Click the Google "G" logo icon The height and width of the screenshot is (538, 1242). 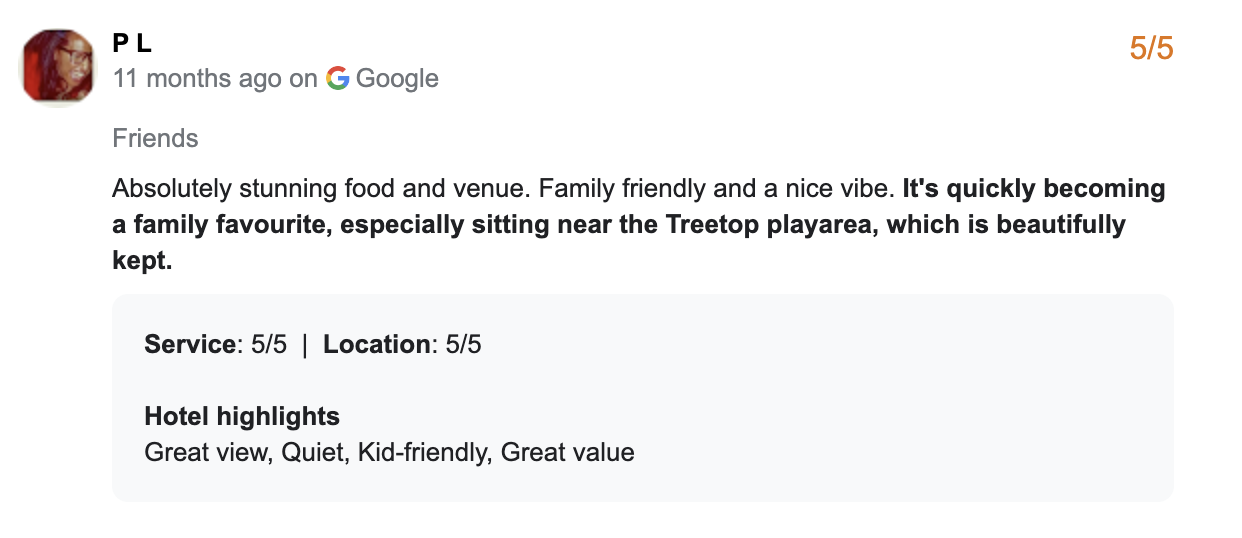[x=337, y=79]
